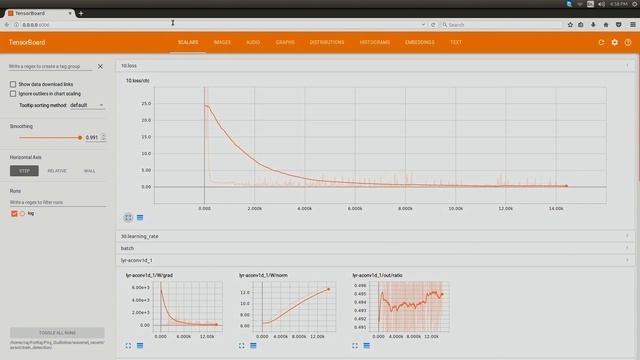Adjust the Smoothing slider handle
640x360 pixels.
pyautogui.click(x=80, y=138)
